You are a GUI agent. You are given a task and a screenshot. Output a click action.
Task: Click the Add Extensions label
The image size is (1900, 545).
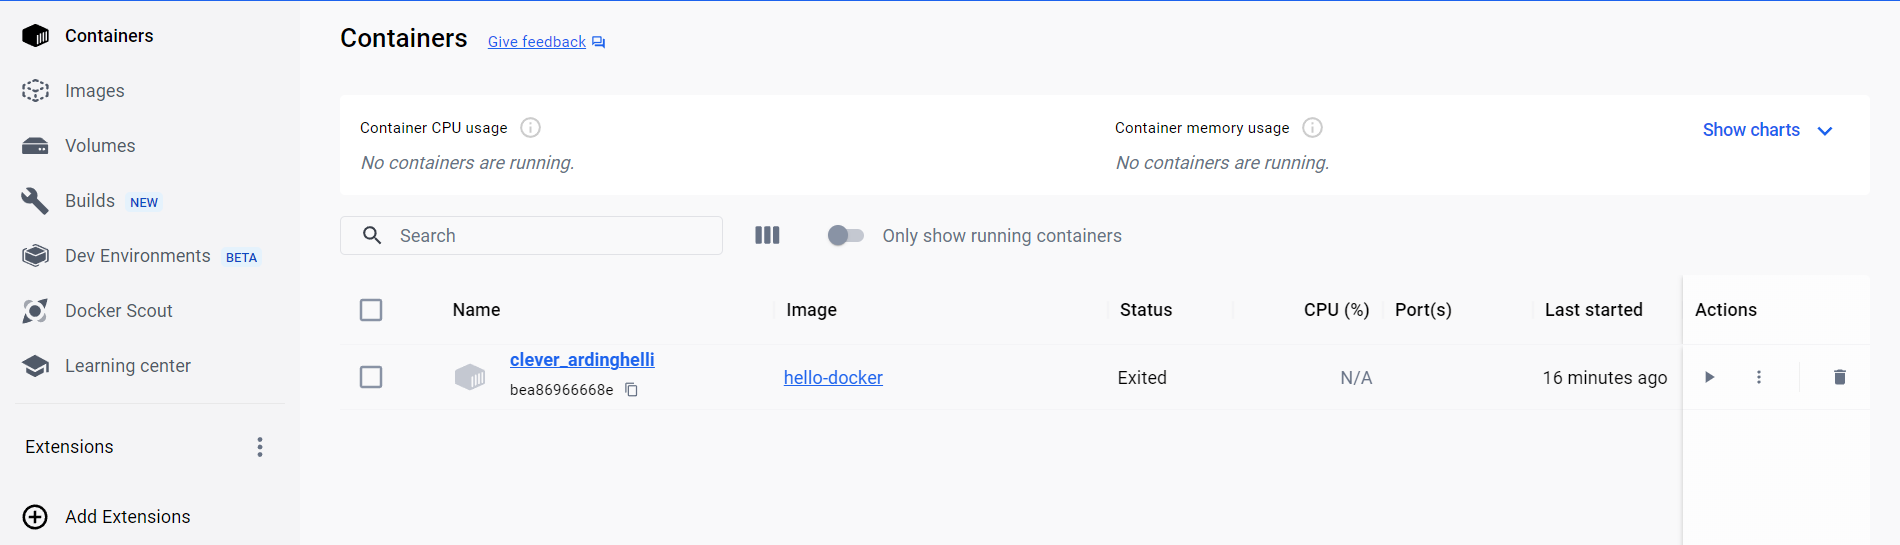tap(128, 517)
